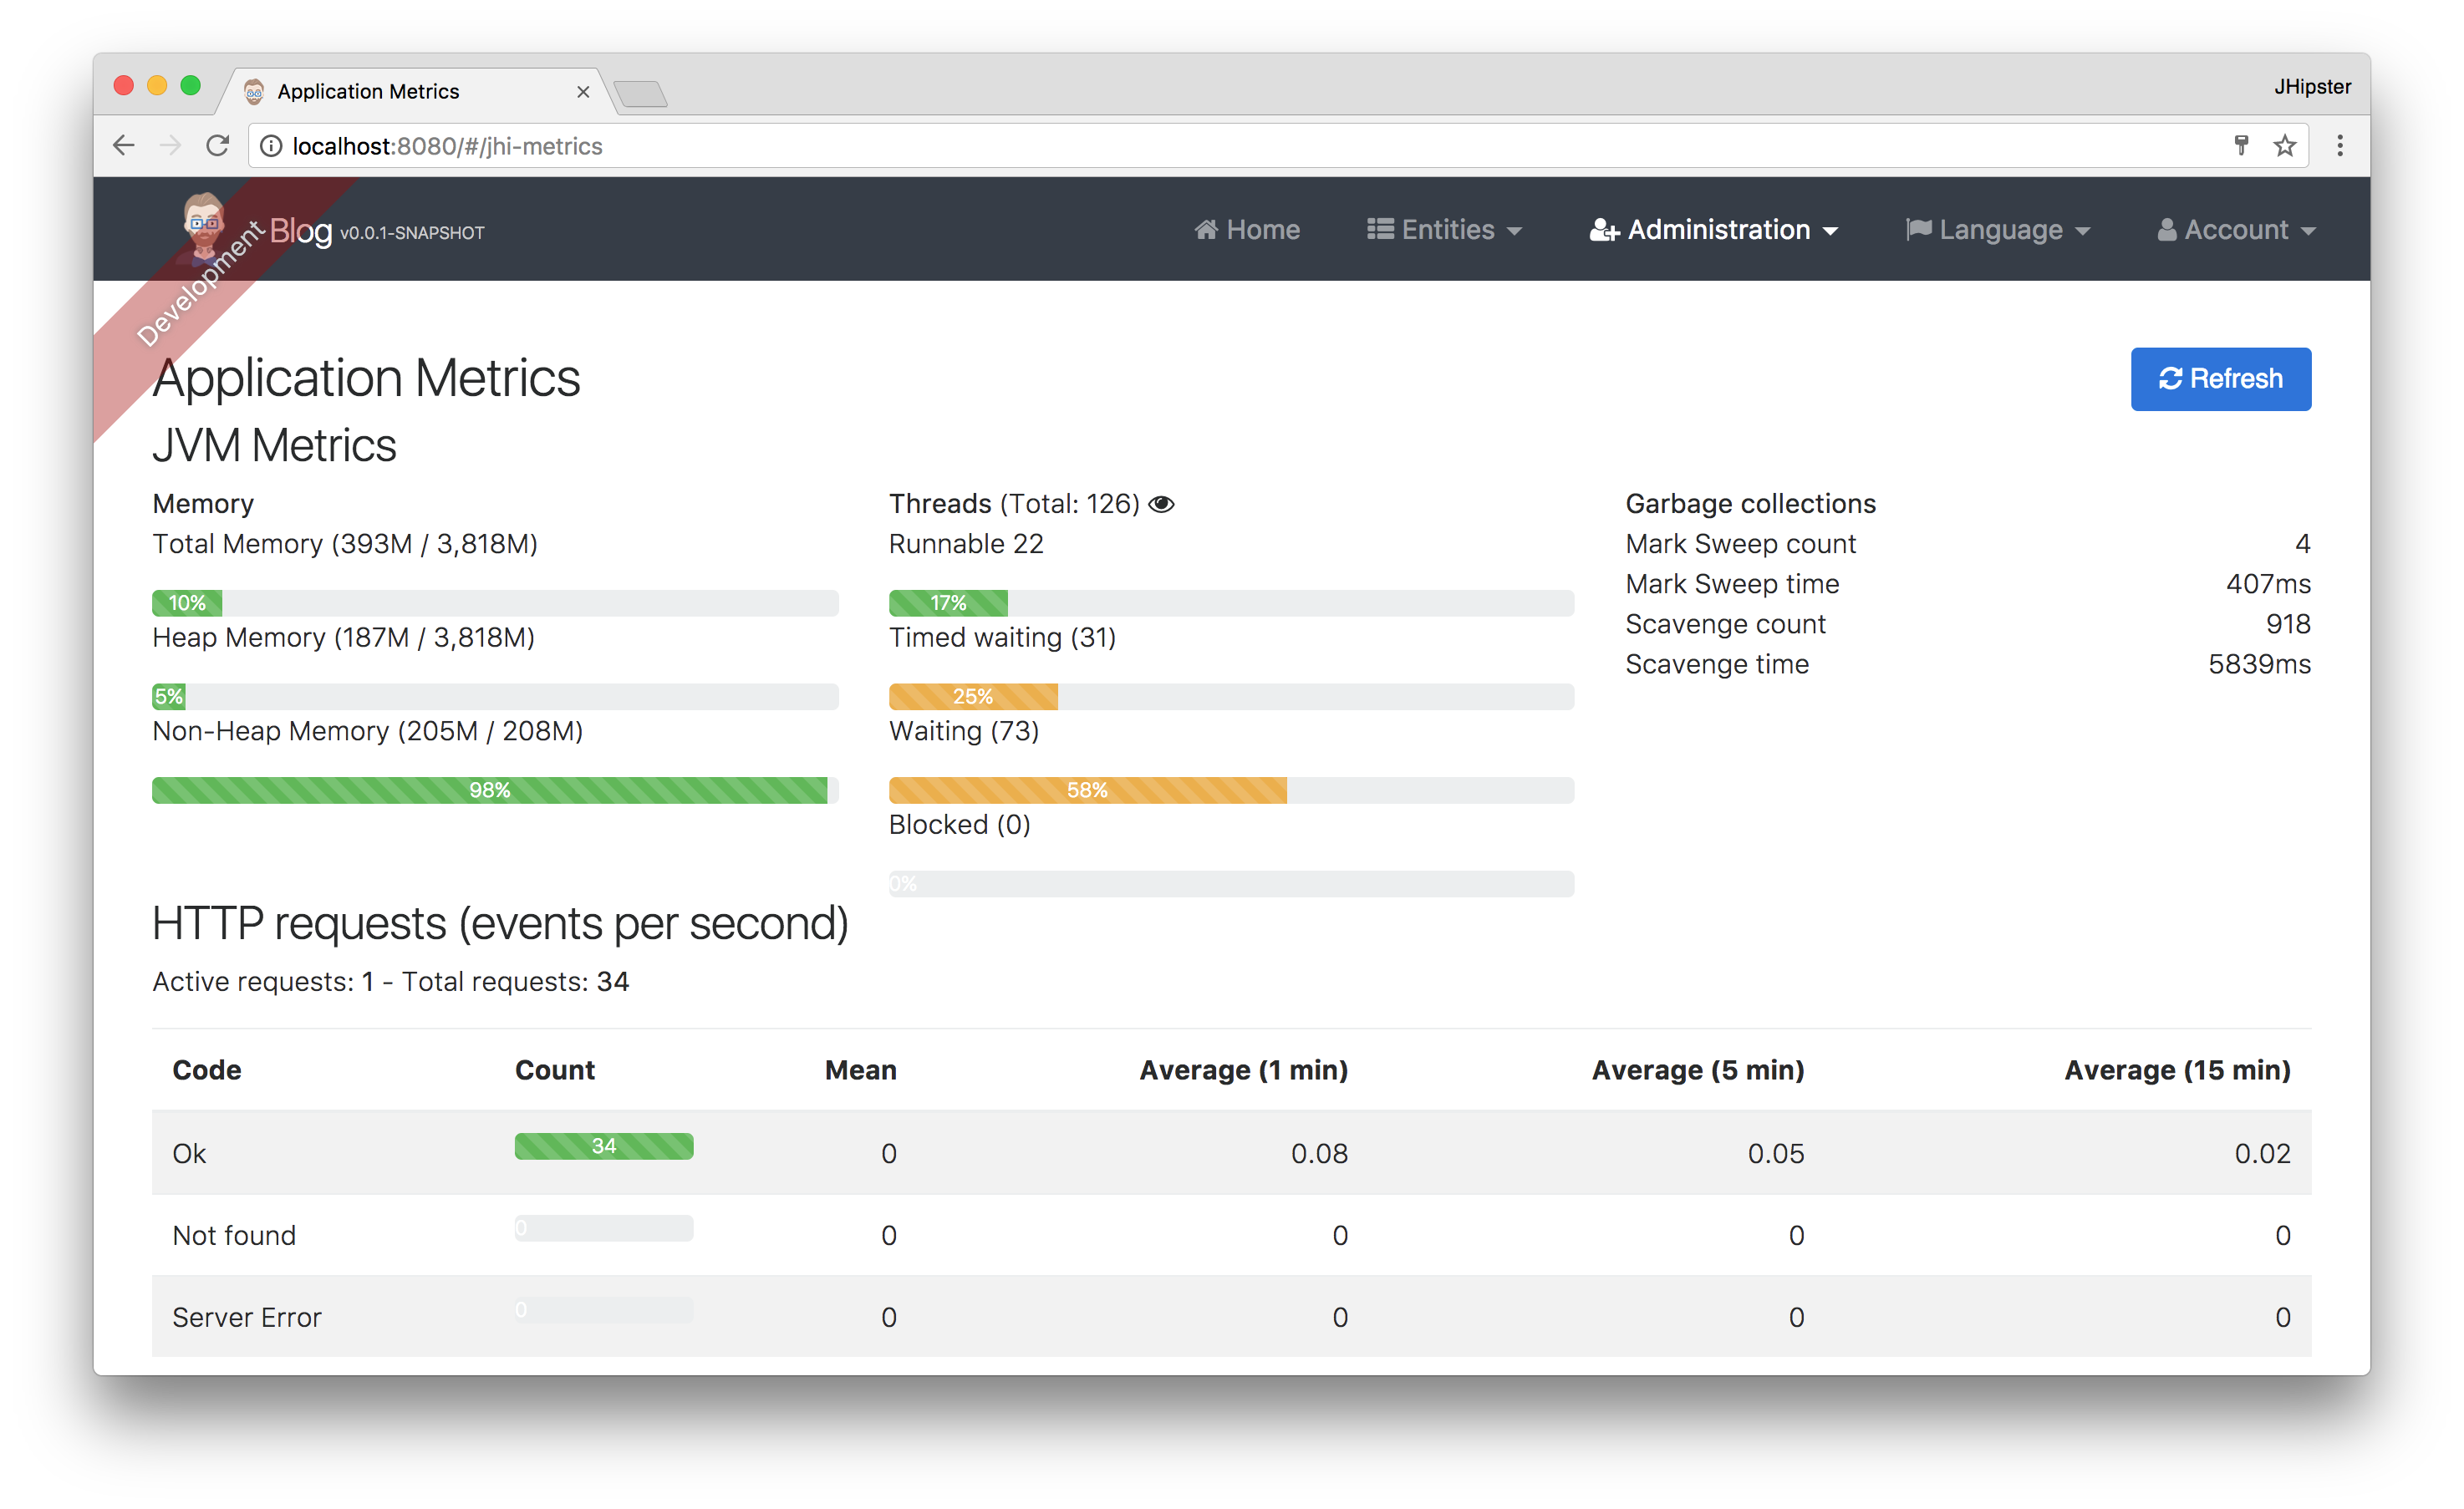Click the eye icon beside Threads total

tap(1161, 504)
